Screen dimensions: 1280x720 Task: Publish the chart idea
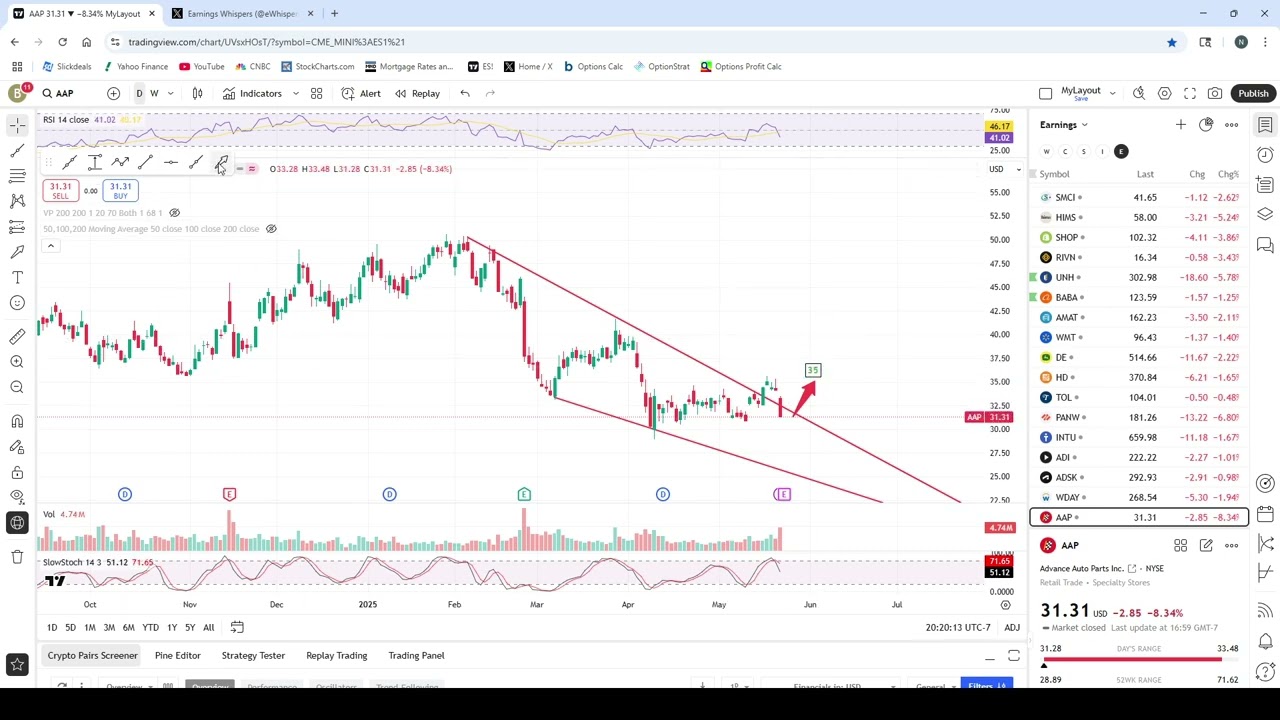1253,93
